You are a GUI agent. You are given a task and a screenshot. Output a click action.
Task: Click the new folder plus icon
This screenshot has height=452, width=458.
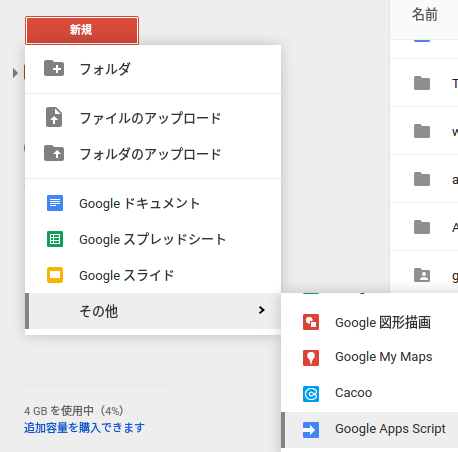[54, 68]
